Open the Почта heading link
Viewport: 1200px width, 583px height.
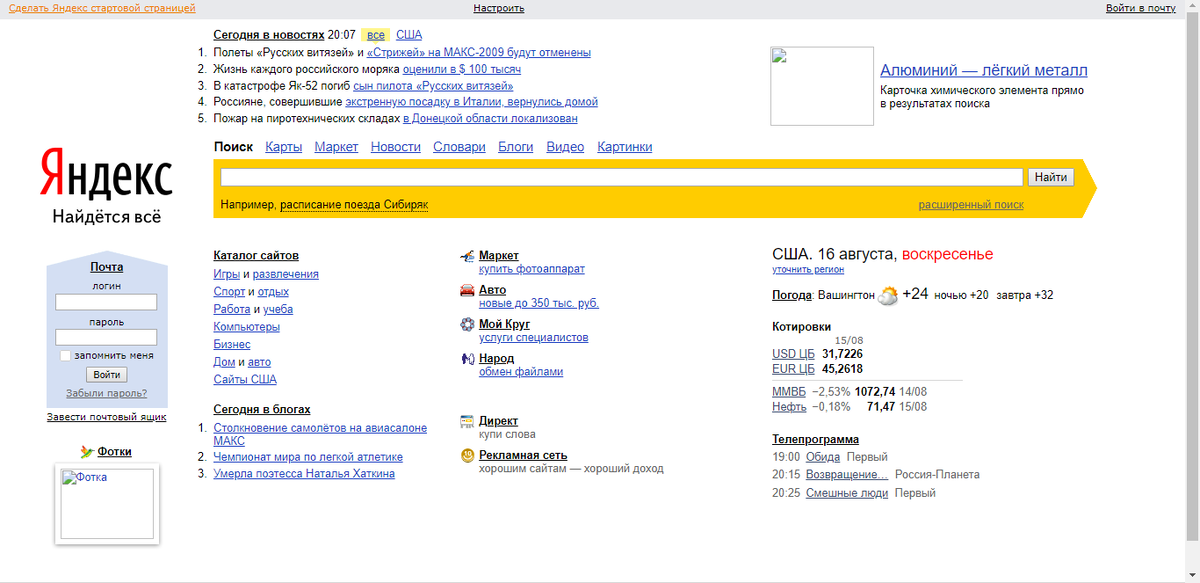tap(106, 267)
